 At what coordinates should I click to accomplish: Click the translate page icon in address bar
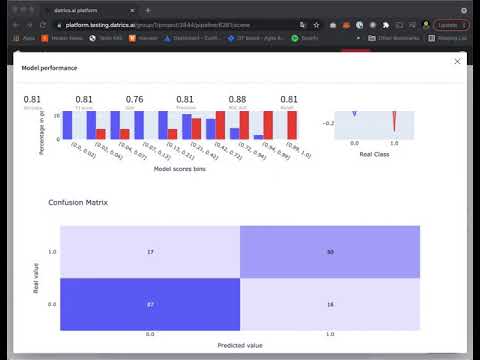click(x=302, y=25)
